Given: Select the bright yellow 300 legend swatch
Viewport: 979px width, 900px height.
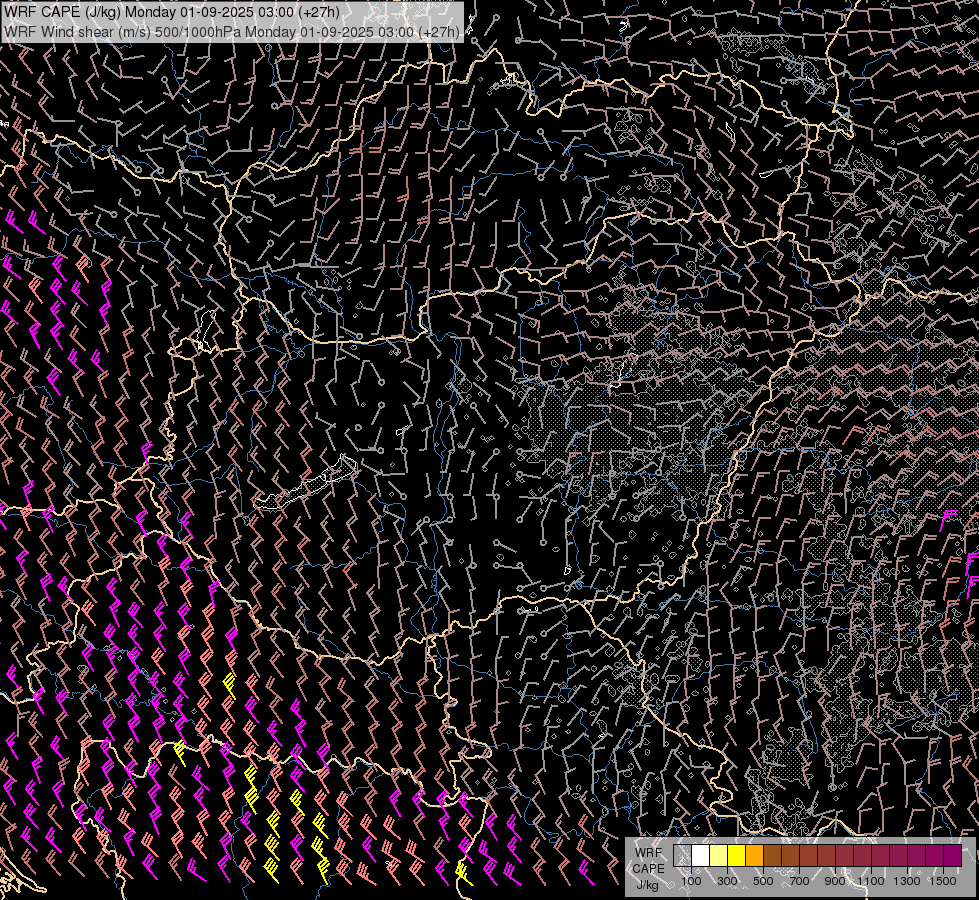Looking at the screenshot, I should [x=736, y=856].
